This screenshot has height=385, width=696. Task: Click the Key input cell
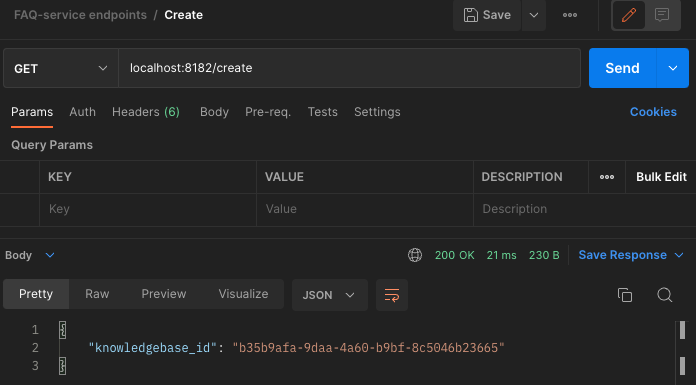click(148, 209)
